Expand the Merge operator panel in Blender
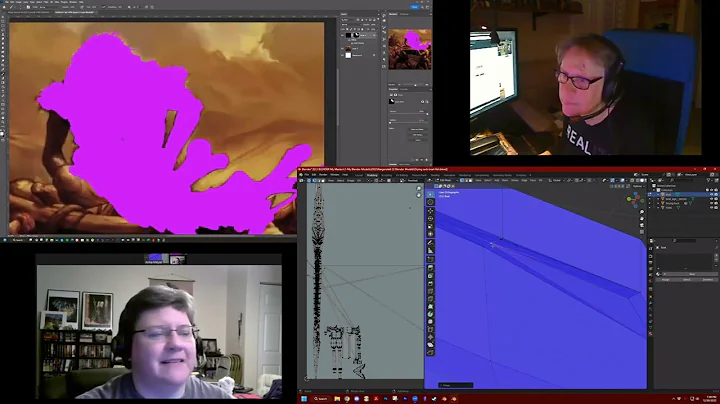The image size is (720, 404). [x=456, y=385]
